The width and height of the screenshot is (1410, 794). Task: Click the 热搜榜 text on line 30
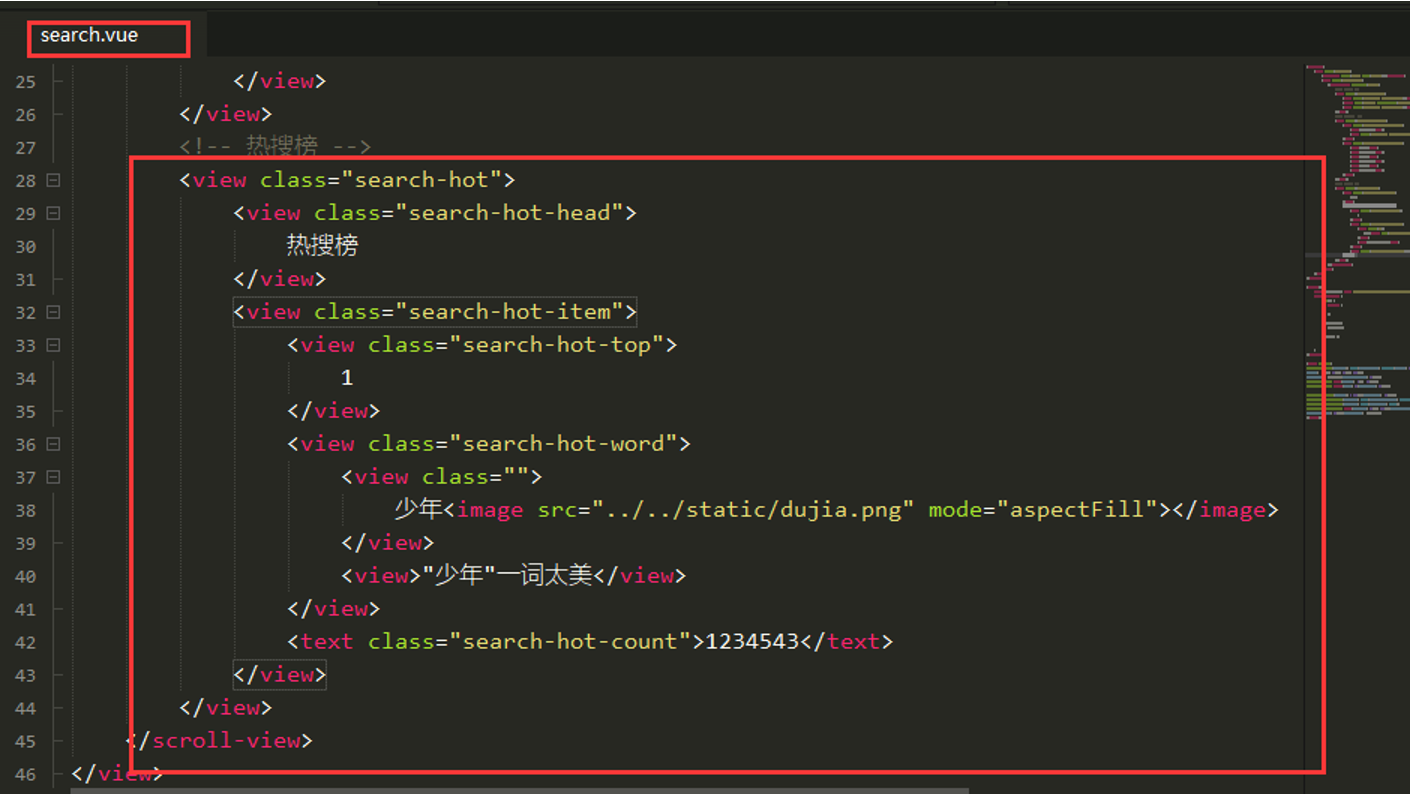[323, 246]
